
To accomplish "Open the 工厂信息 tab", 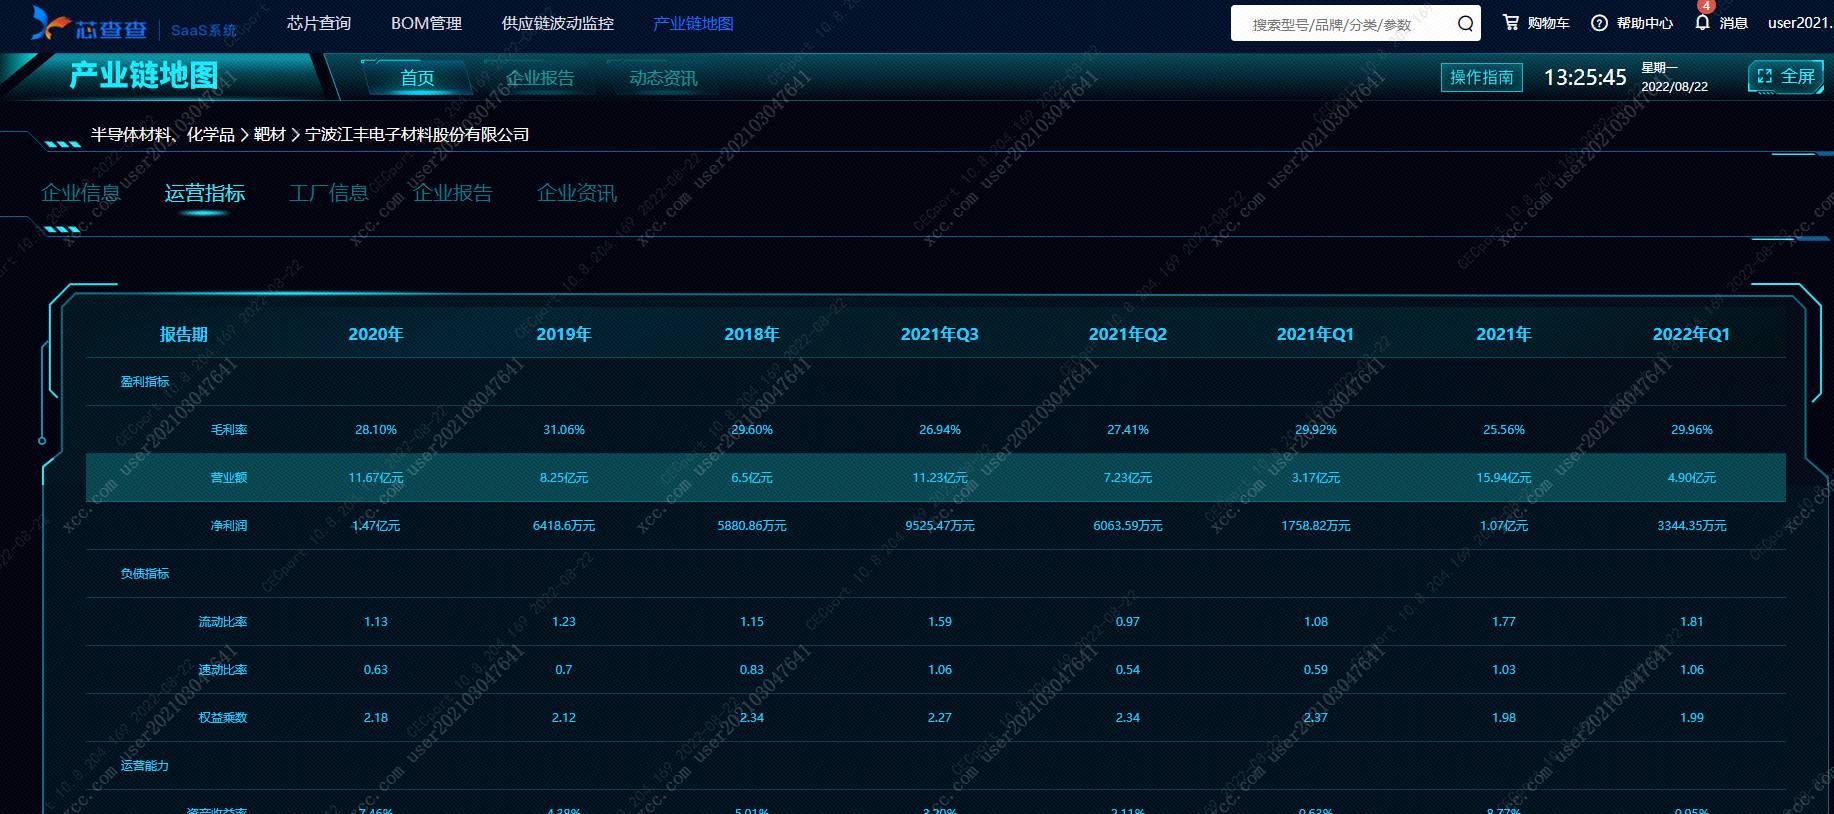I will 329,193.
